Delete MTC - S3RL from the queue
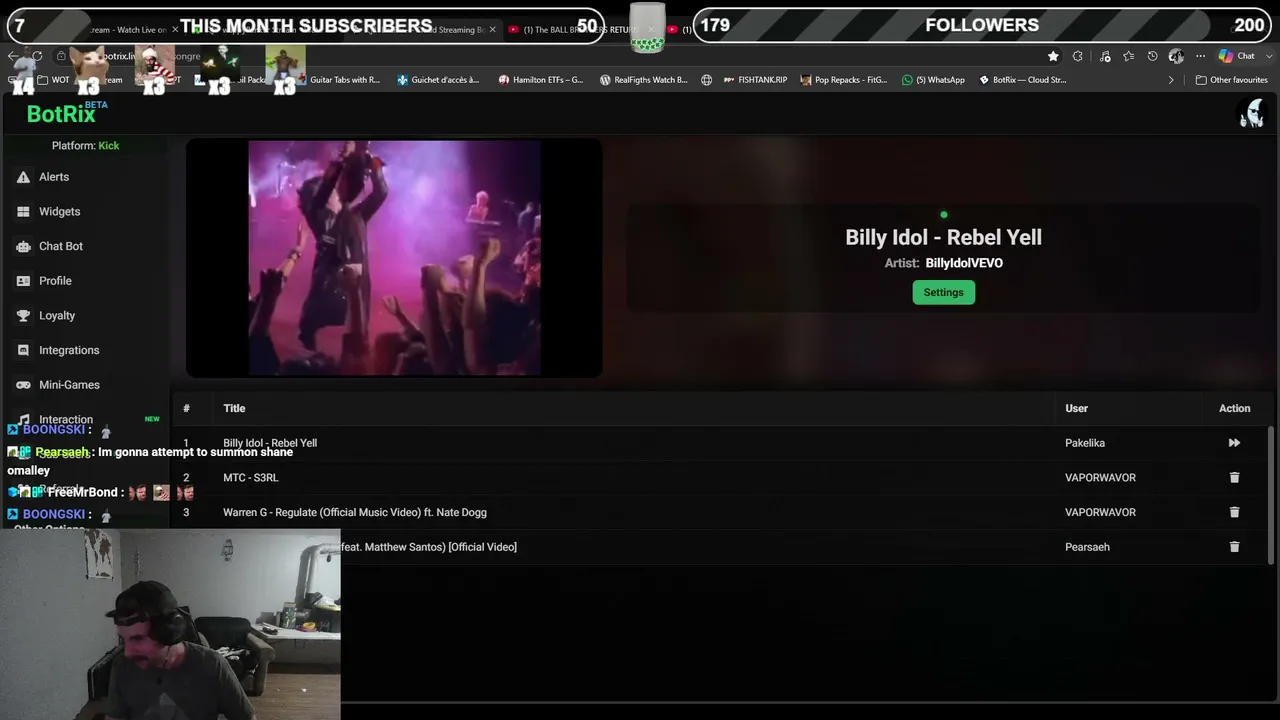Screen dimensions: 1280x720 tap(1234, 478)
